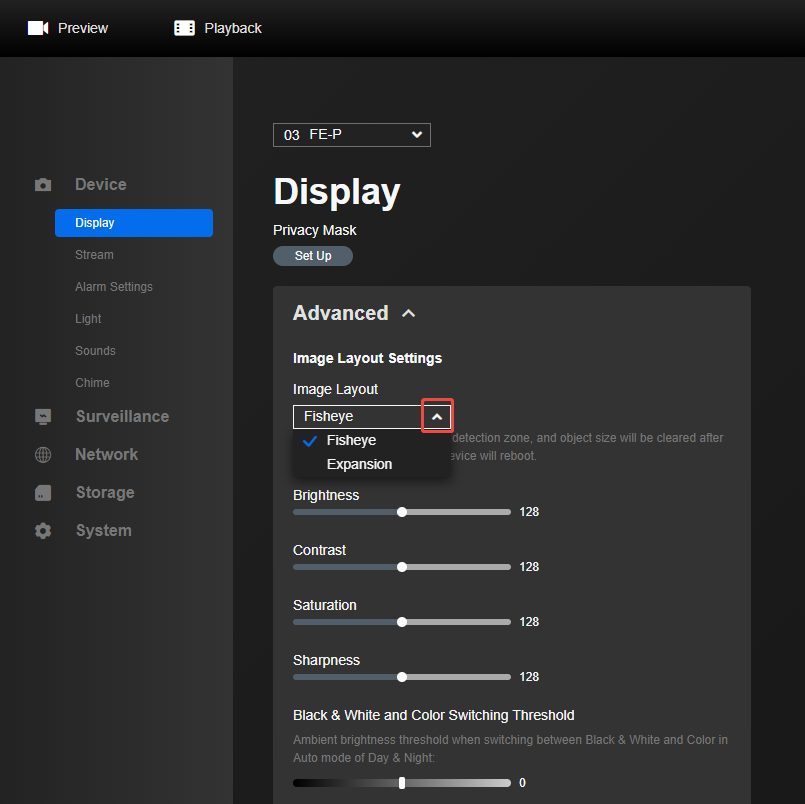805x804 pixels.
Task: Click the Sharpness slider handle
Action: point(402,677)
